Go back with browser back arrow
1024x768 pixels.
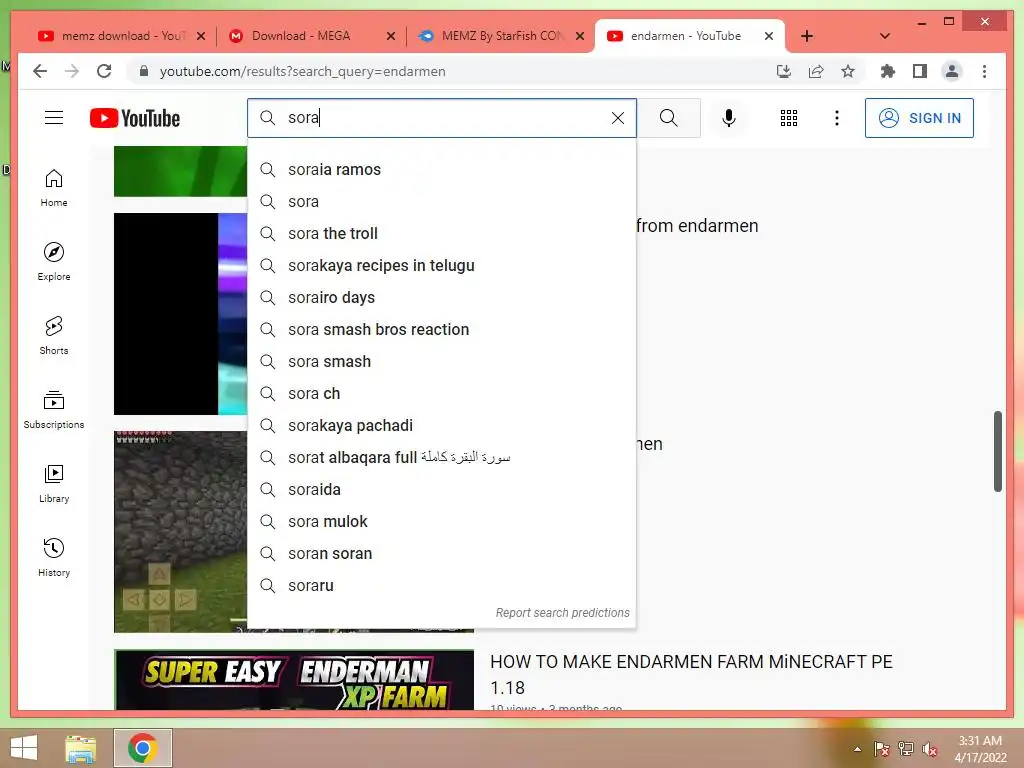pos(40,71)
